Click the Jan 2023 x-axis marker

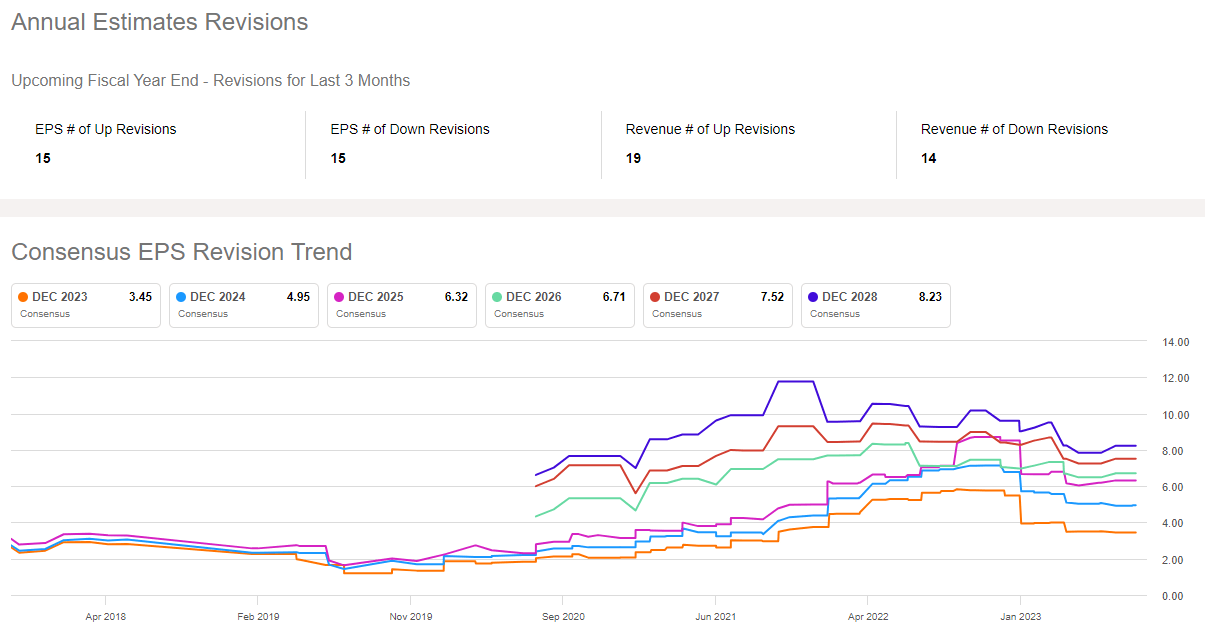coord(1019,617)
